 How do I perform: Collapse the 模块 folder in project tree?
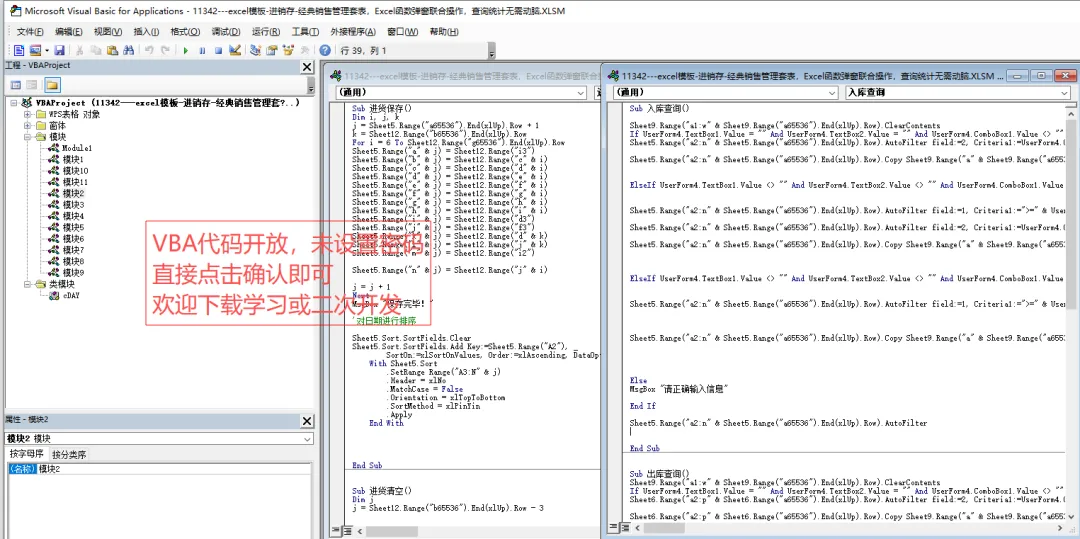pos(28,137)
